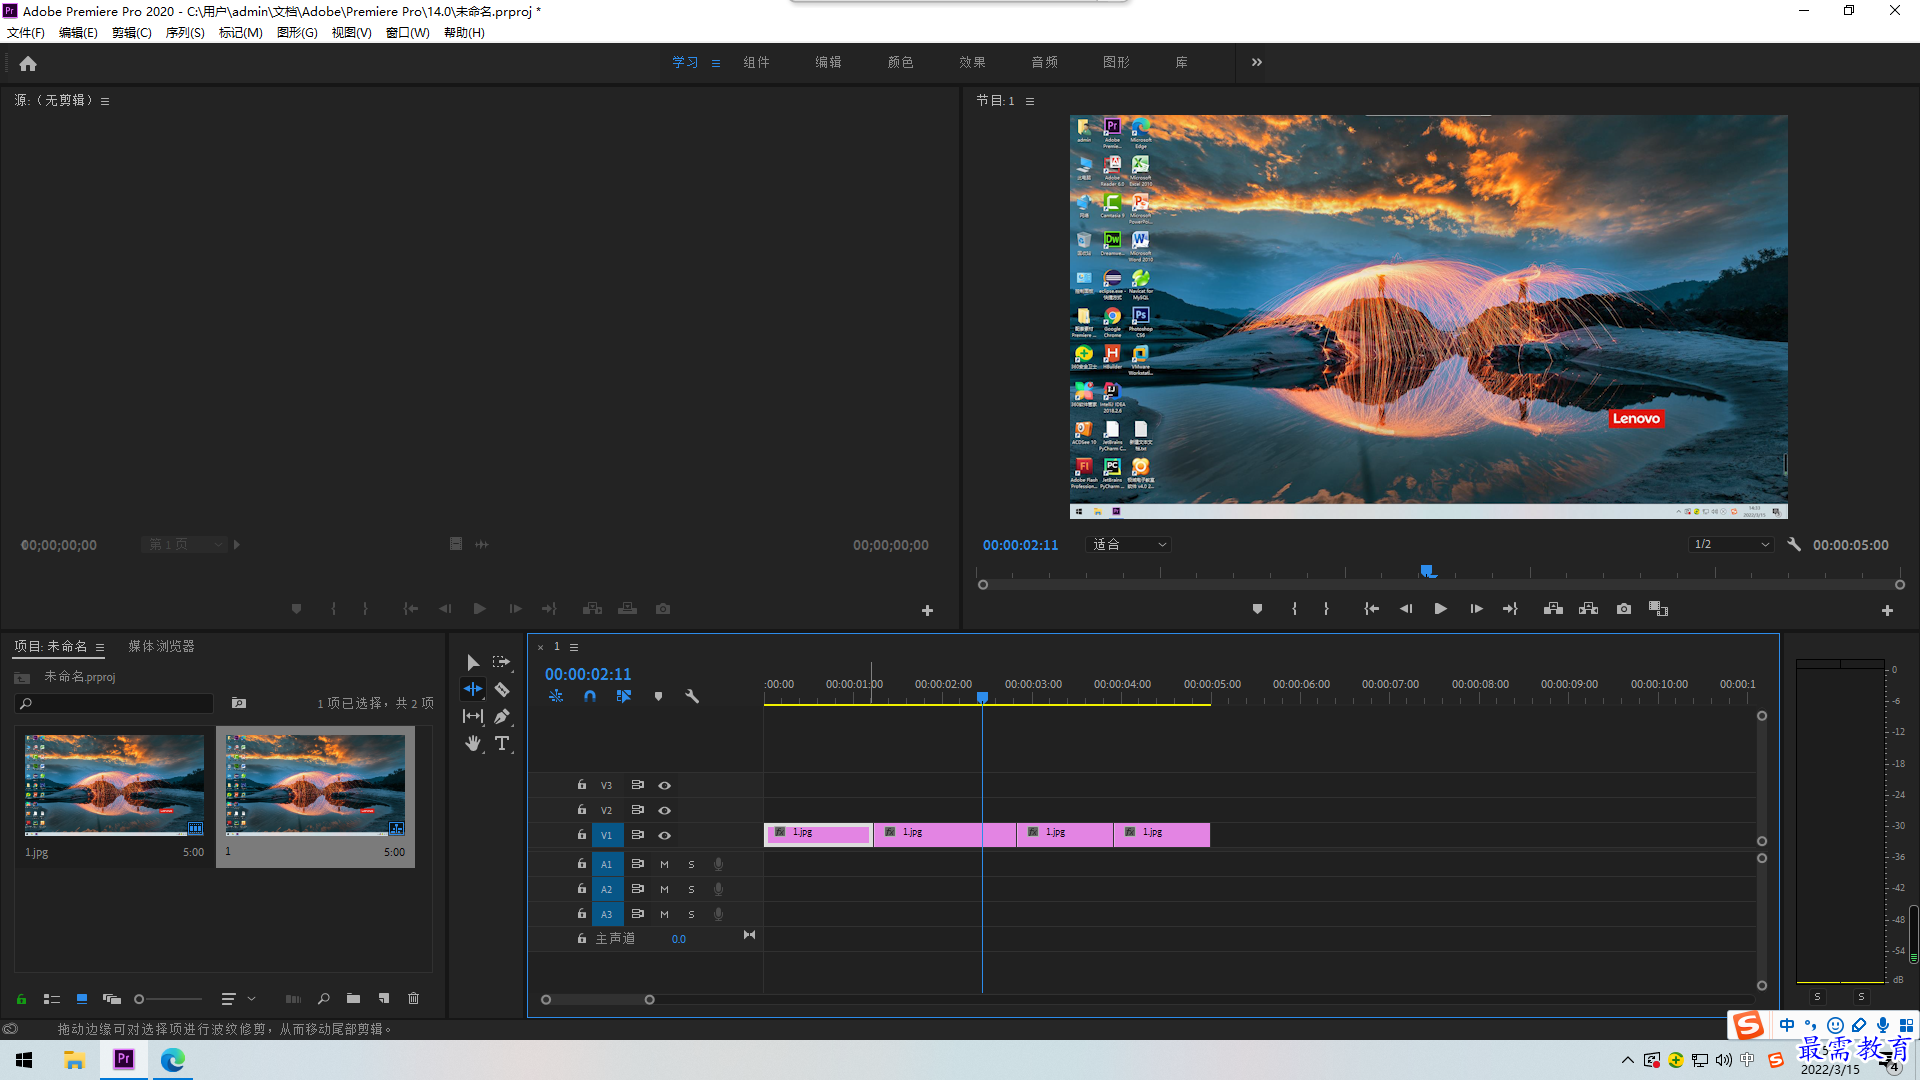Go to In point in Program Monitor
Viewport: 1920px width, 1080px height.
[1372, 609]
